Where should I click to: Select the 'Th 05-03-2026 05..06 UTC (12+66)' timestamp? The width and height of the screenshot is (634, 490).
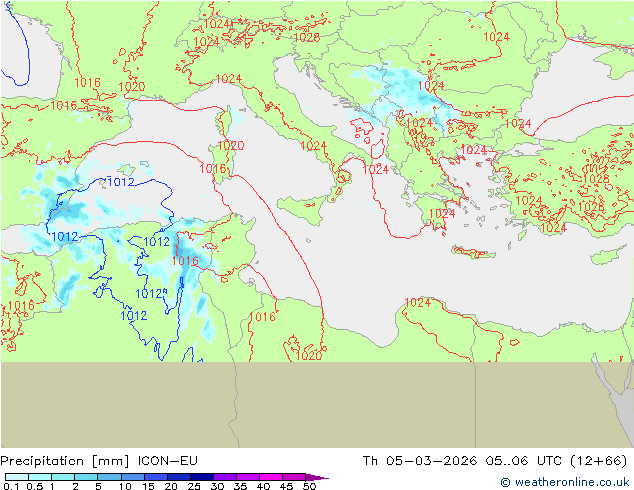pyautogui.click(x=495, y=461)
